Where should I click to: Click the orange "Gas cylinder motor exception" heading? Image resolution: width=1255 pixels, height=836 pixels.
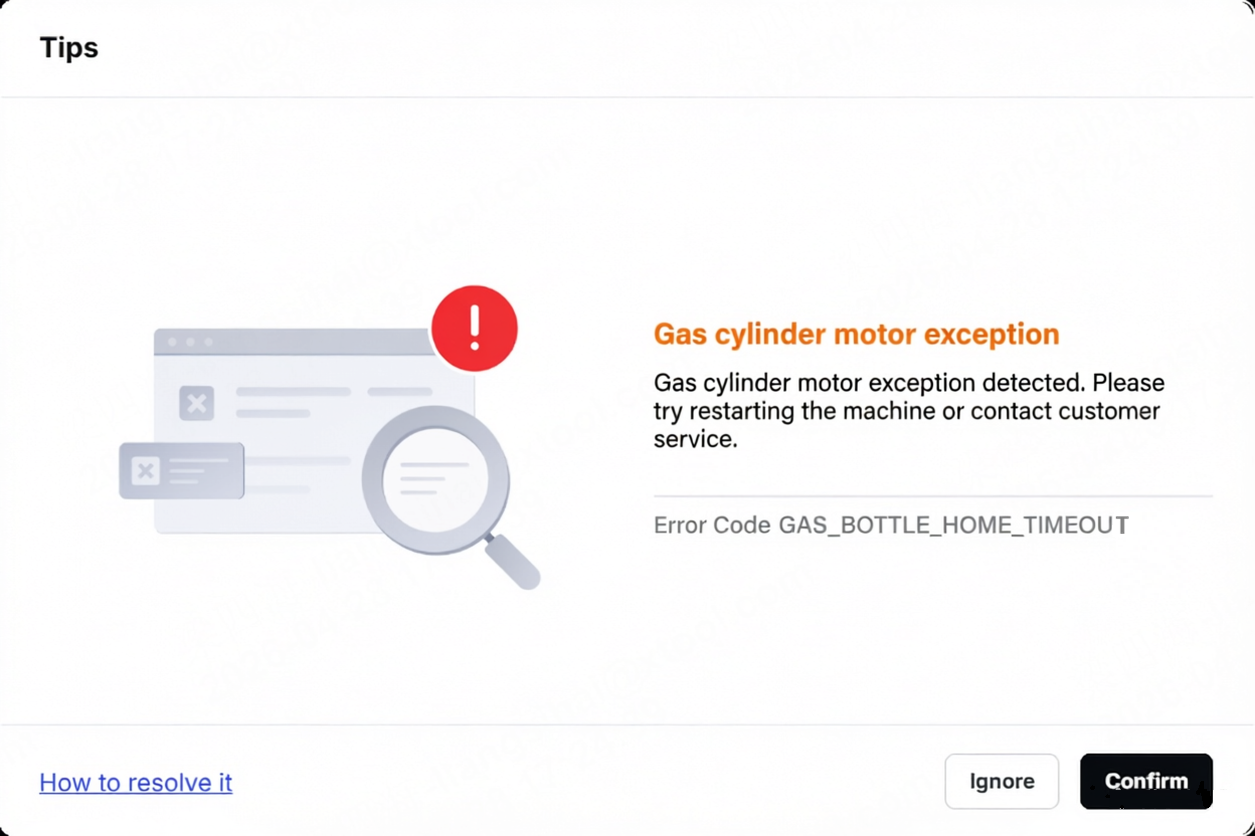tap(856, 334)
